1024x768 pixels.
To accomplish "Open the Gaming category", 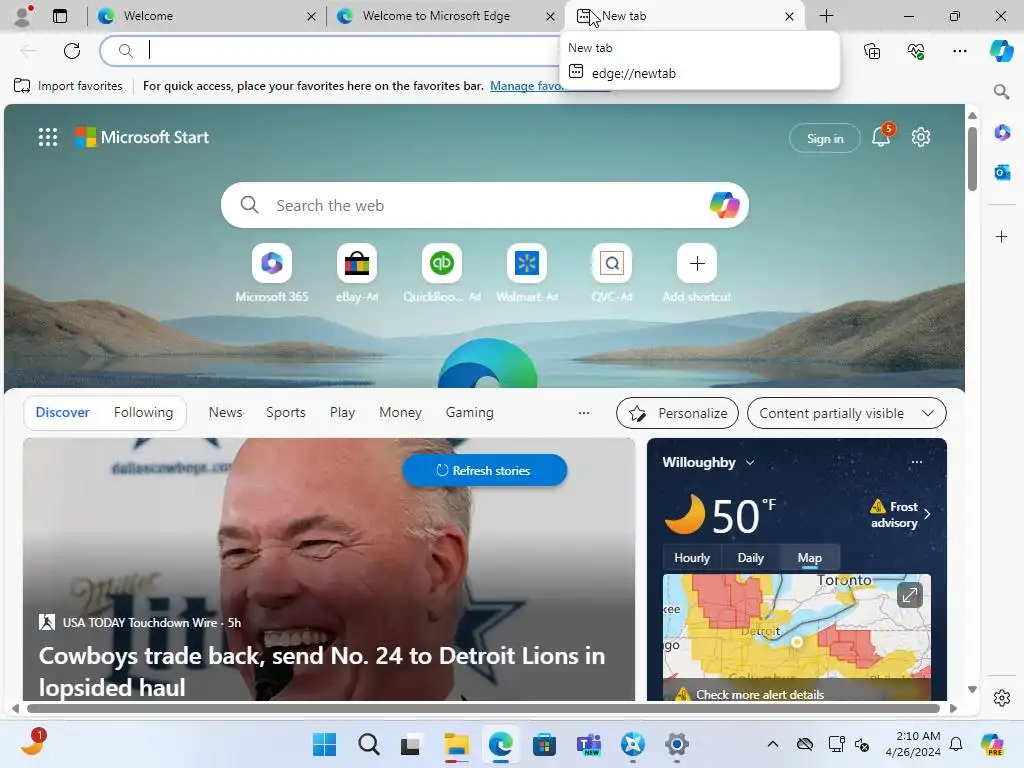I will (x=470, y=412).
